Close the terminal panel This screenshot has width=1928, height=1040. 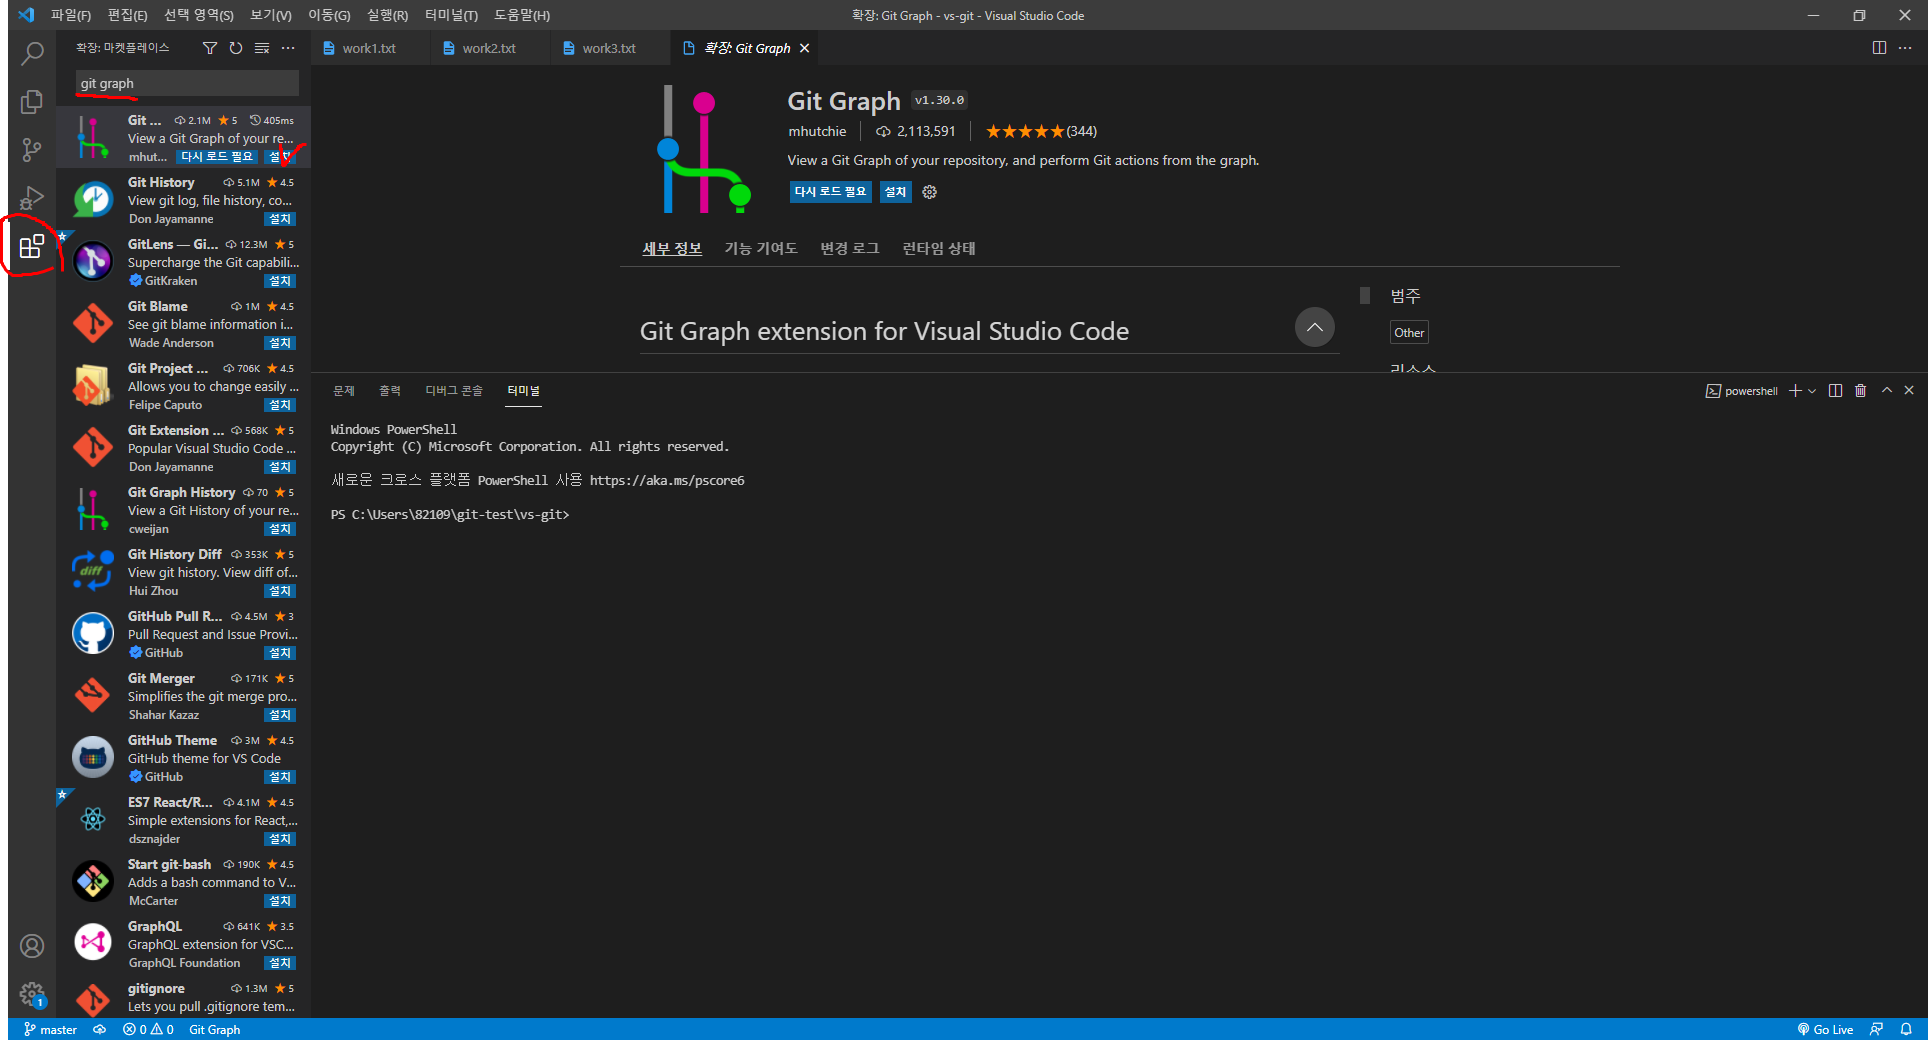tap(1909, 391)
